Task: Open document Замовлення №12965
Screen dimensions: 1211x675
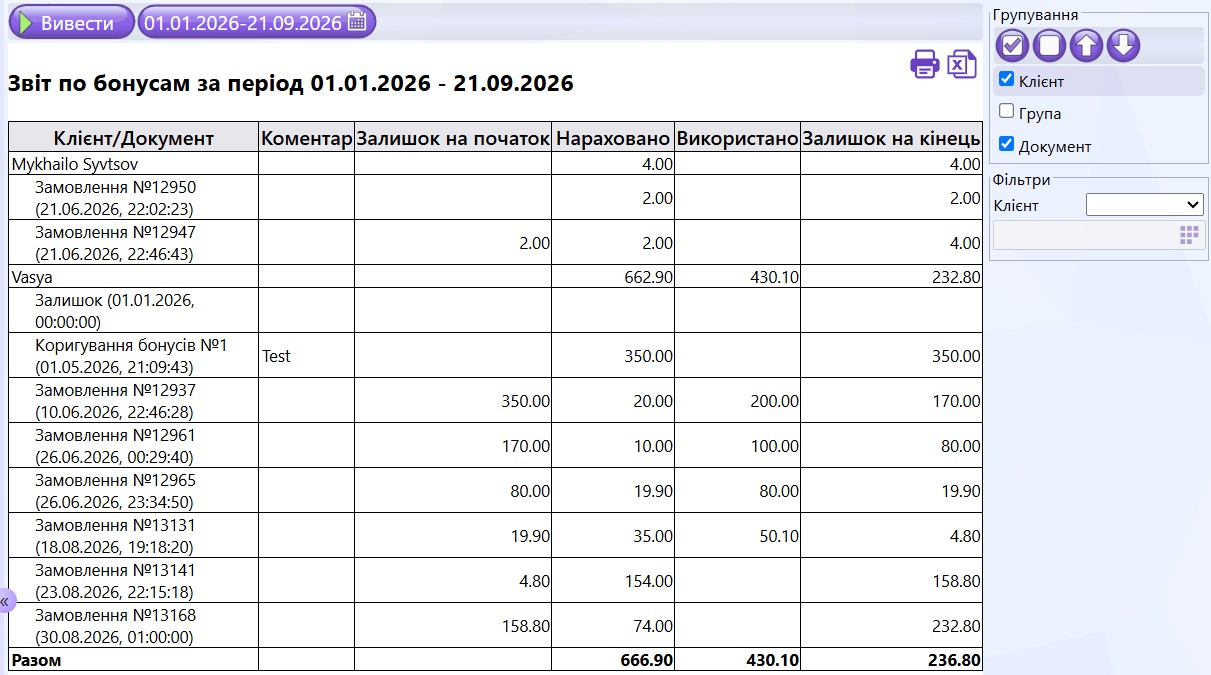Action: (115, 491)
